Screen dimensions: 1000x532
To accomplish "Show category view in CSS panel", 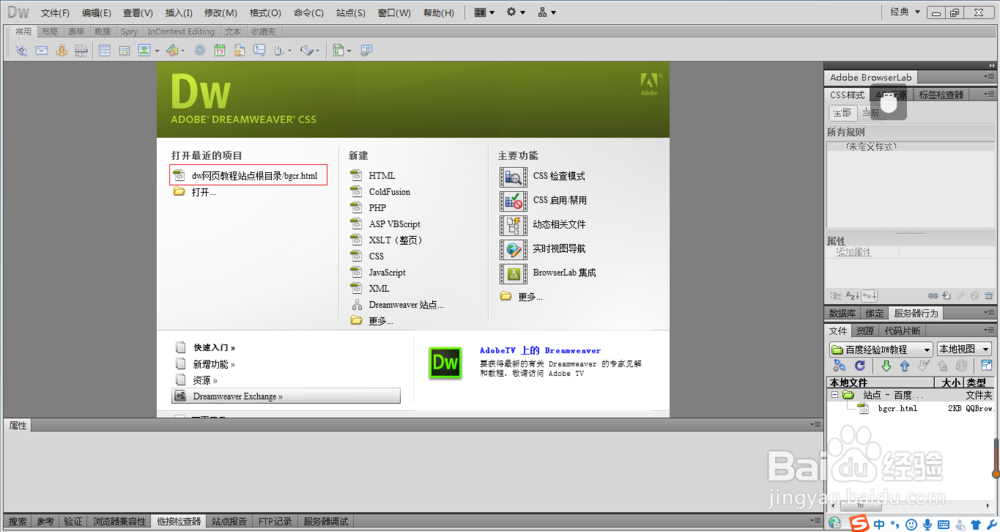I will pyautogui.click(x=835, y=296).
